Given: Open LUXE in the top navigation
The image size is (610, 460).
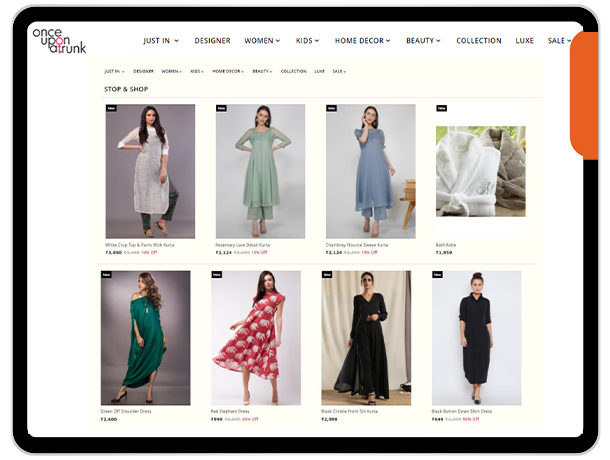Looking at the screenshot, I should point(524,41).
